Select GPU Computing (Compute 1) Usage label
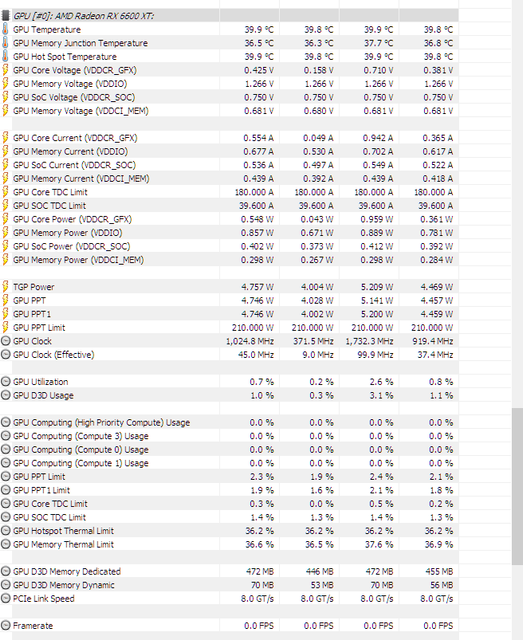The image size is (523, 640). [81, 463]
